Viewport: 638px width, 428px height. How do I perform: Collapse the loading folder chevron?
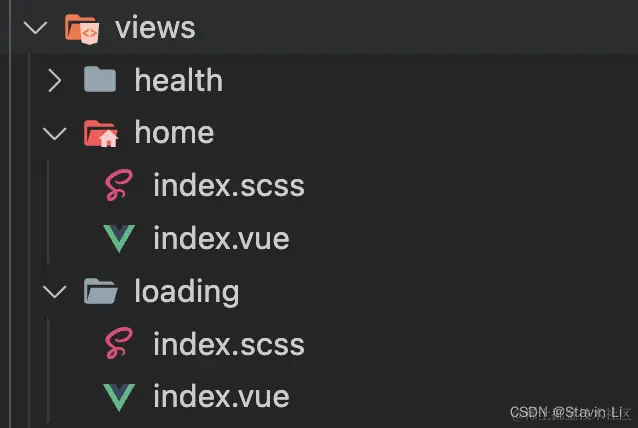click(55, 292)
